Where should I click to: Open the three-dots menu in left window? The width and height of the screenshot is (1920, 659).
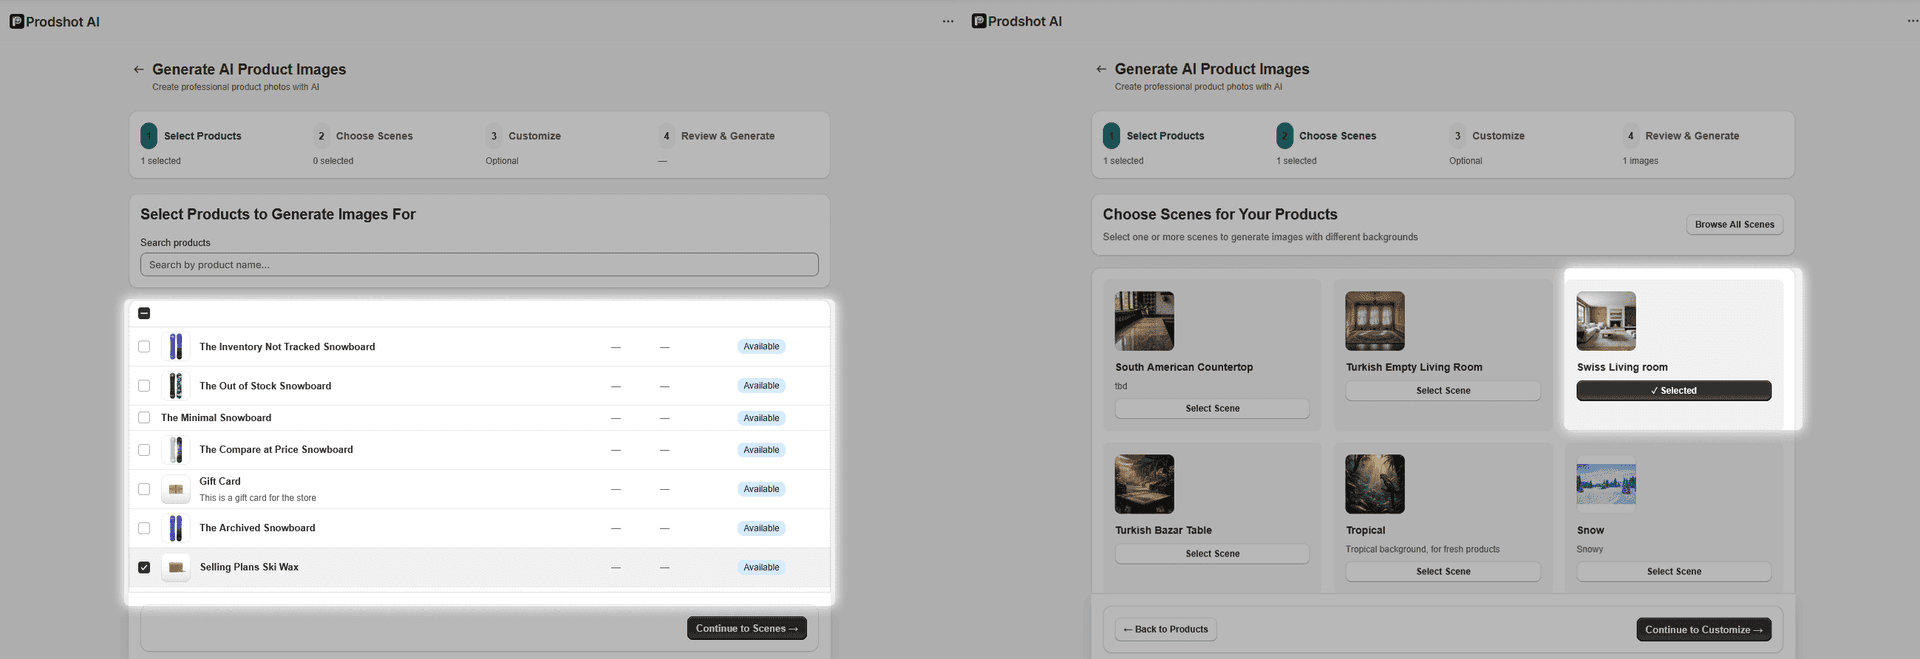click(x=948, y=21)
